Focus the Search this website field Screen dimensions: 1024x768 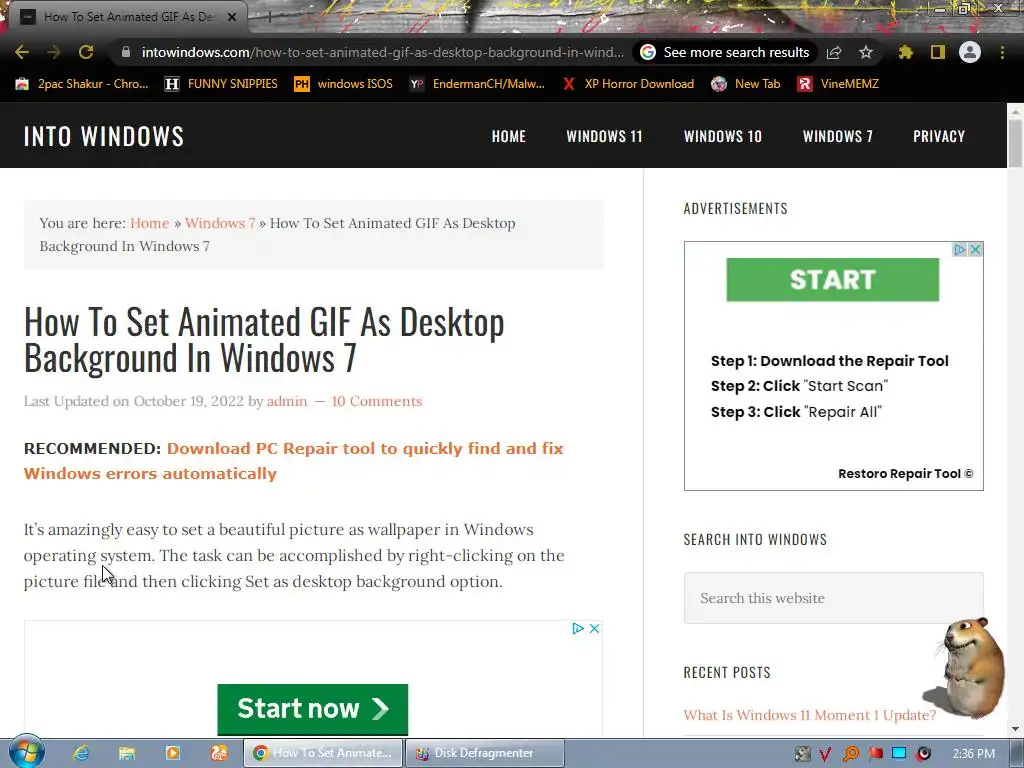[833, 598]
